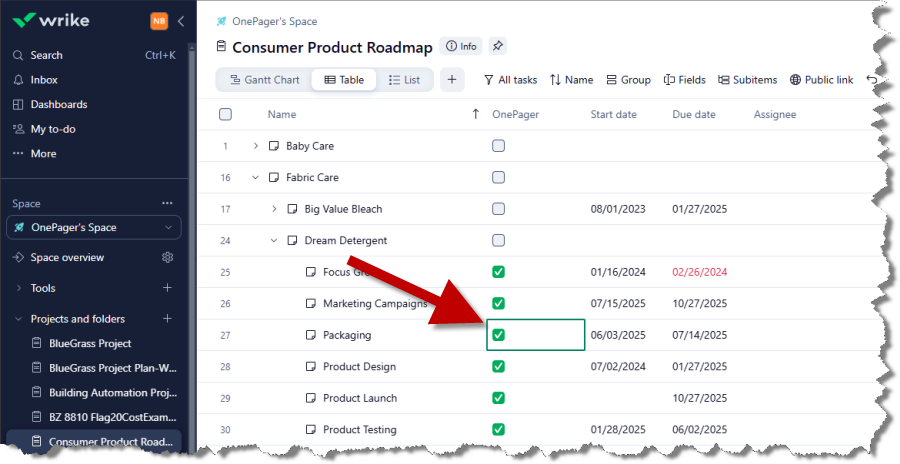Tick the select-all header checkbox

(x=226, y=114)
